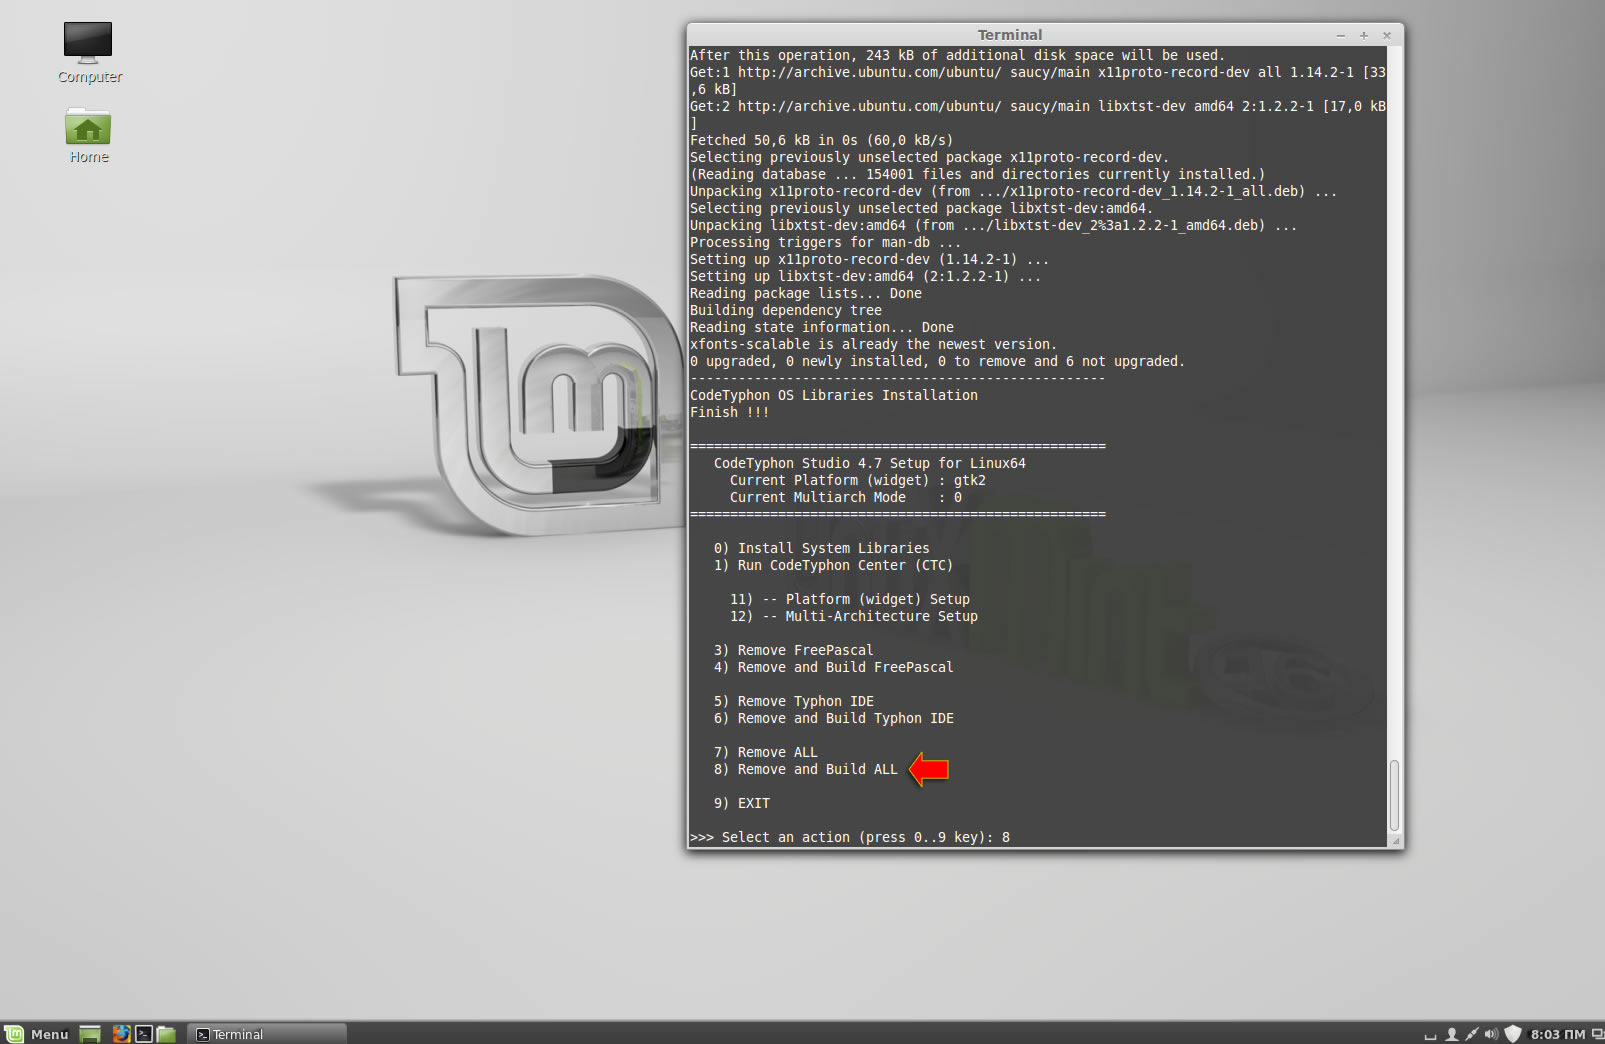Click 'CodeTyphon Studio 4.7 Setup for Linux64' text
This screenshot has height=1044, width=1605.
(869, 463)
